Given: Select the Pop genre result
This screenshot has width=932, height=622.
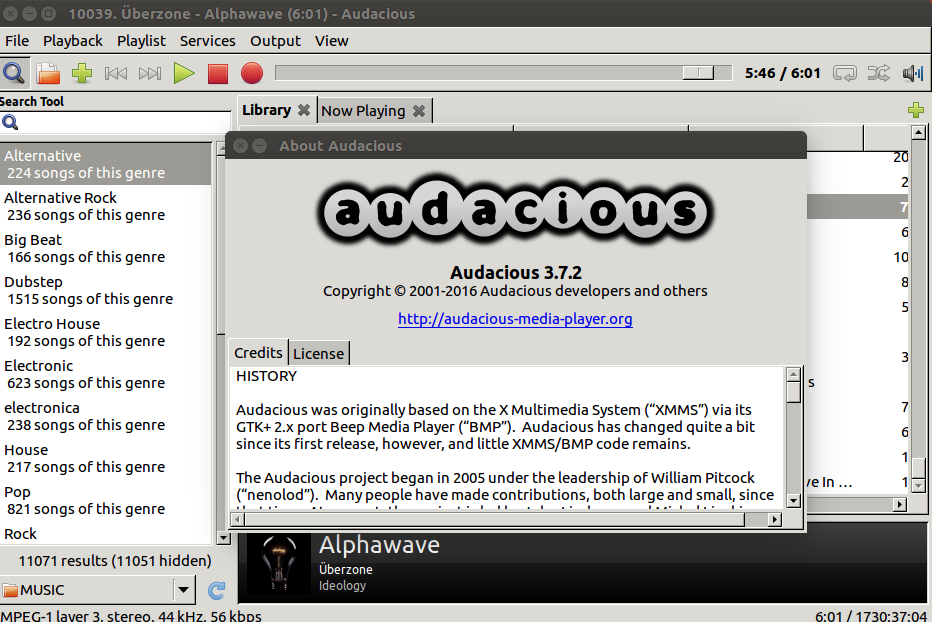Looking at the screenshot, I should click(105, 501).
